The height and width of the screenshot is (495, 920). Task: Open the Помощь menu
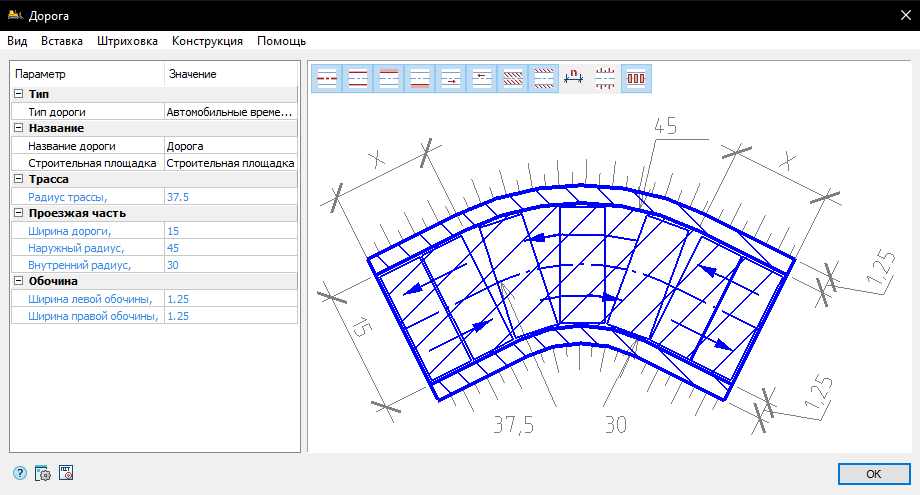282,41
